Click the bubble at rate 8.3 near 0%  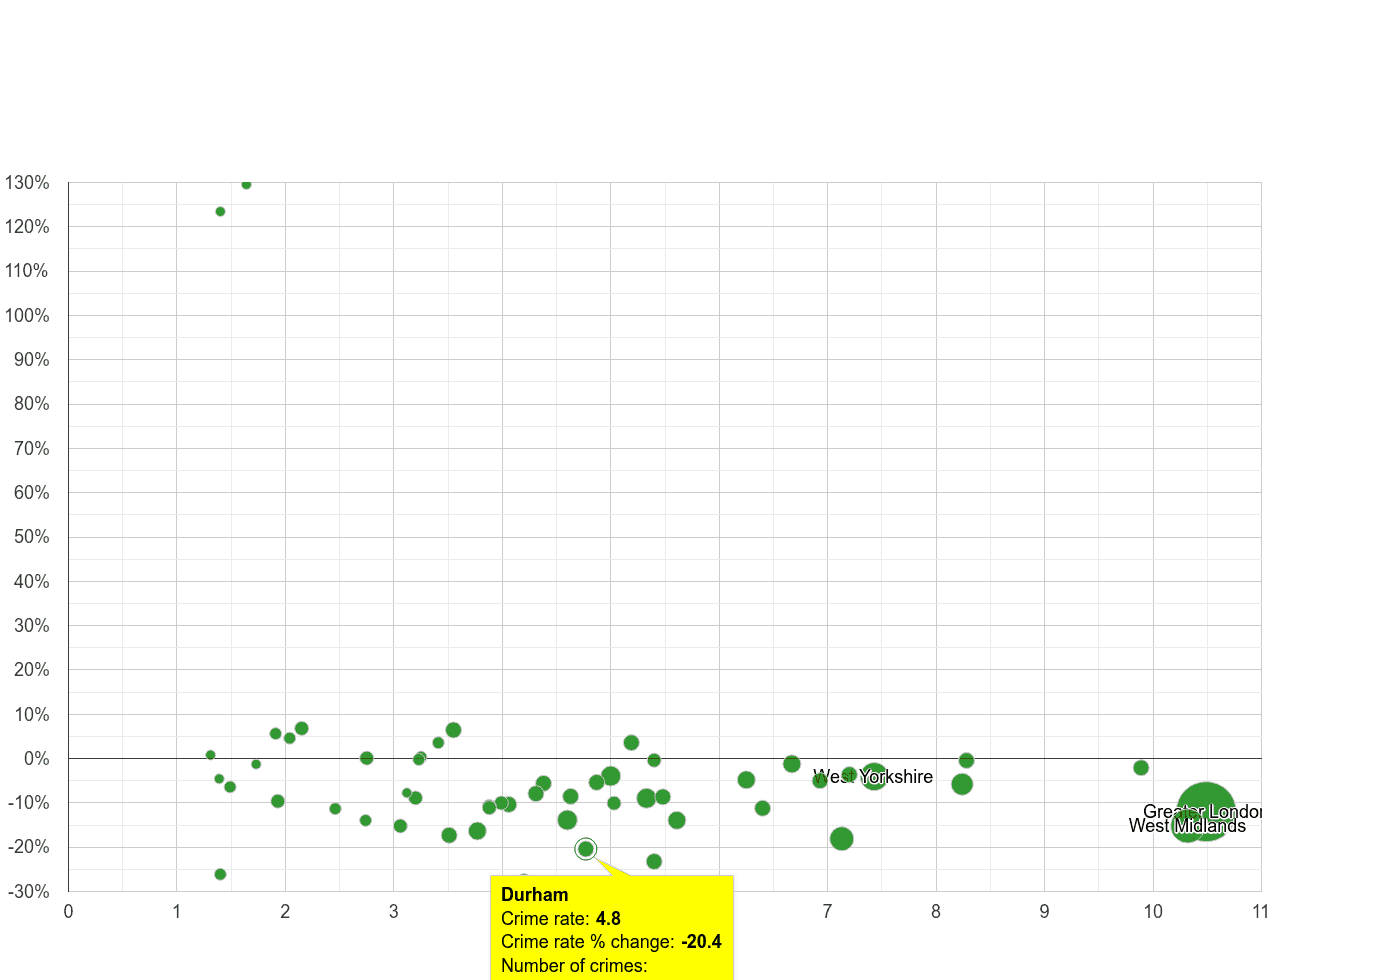[x=966, y=761]
